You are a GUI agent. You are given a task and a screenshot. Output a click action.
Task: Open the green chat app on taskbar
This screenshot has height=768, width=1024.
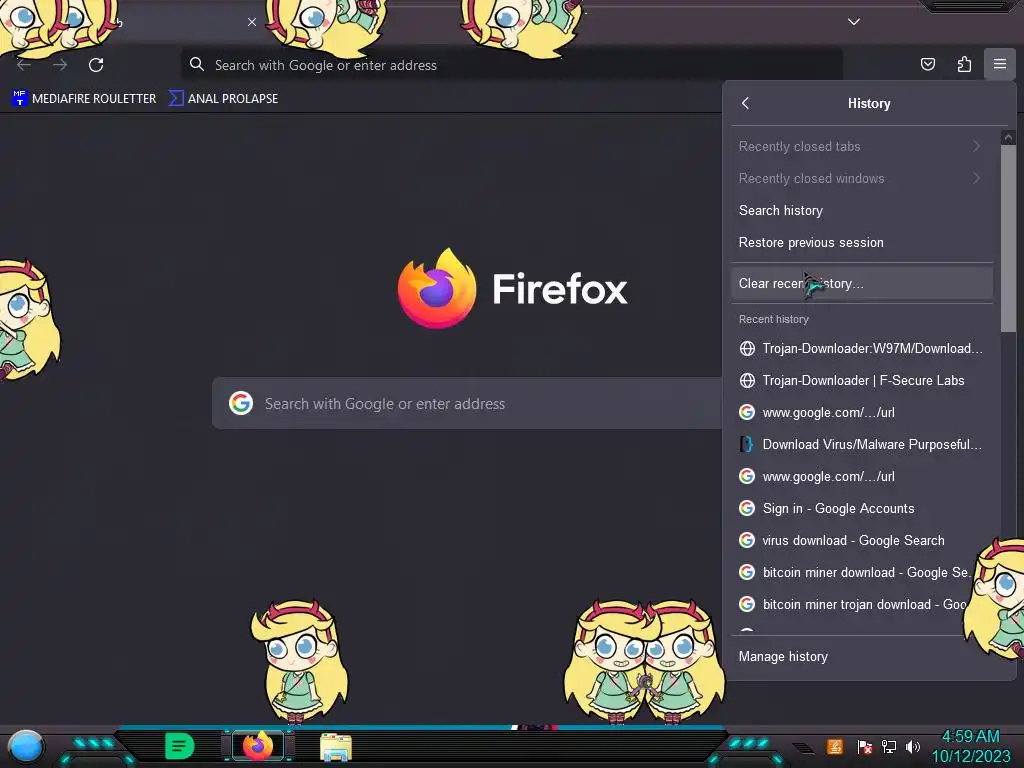click(x=179, y=746)
